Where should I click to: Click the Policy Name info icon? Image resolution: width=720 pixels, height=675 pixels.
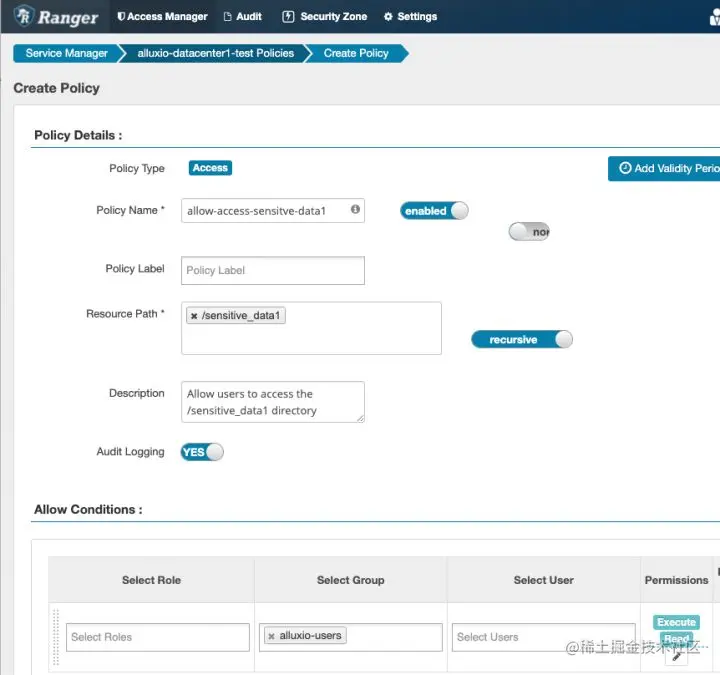(355, 209)
